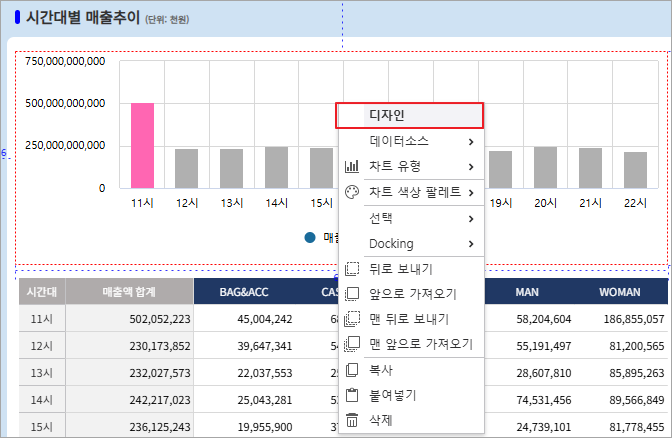Expand the 선택 submenu arrow
This screenshot has width=672, height=438.
point(470,218)
